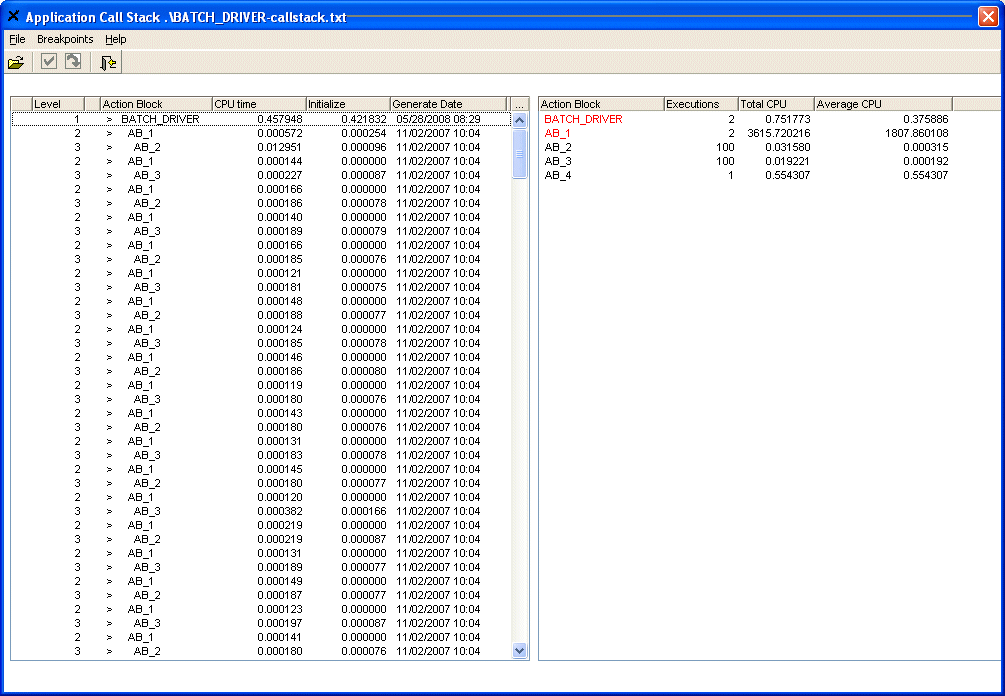
Task: Click the Executions column header
Action: [x=700, y=104]
